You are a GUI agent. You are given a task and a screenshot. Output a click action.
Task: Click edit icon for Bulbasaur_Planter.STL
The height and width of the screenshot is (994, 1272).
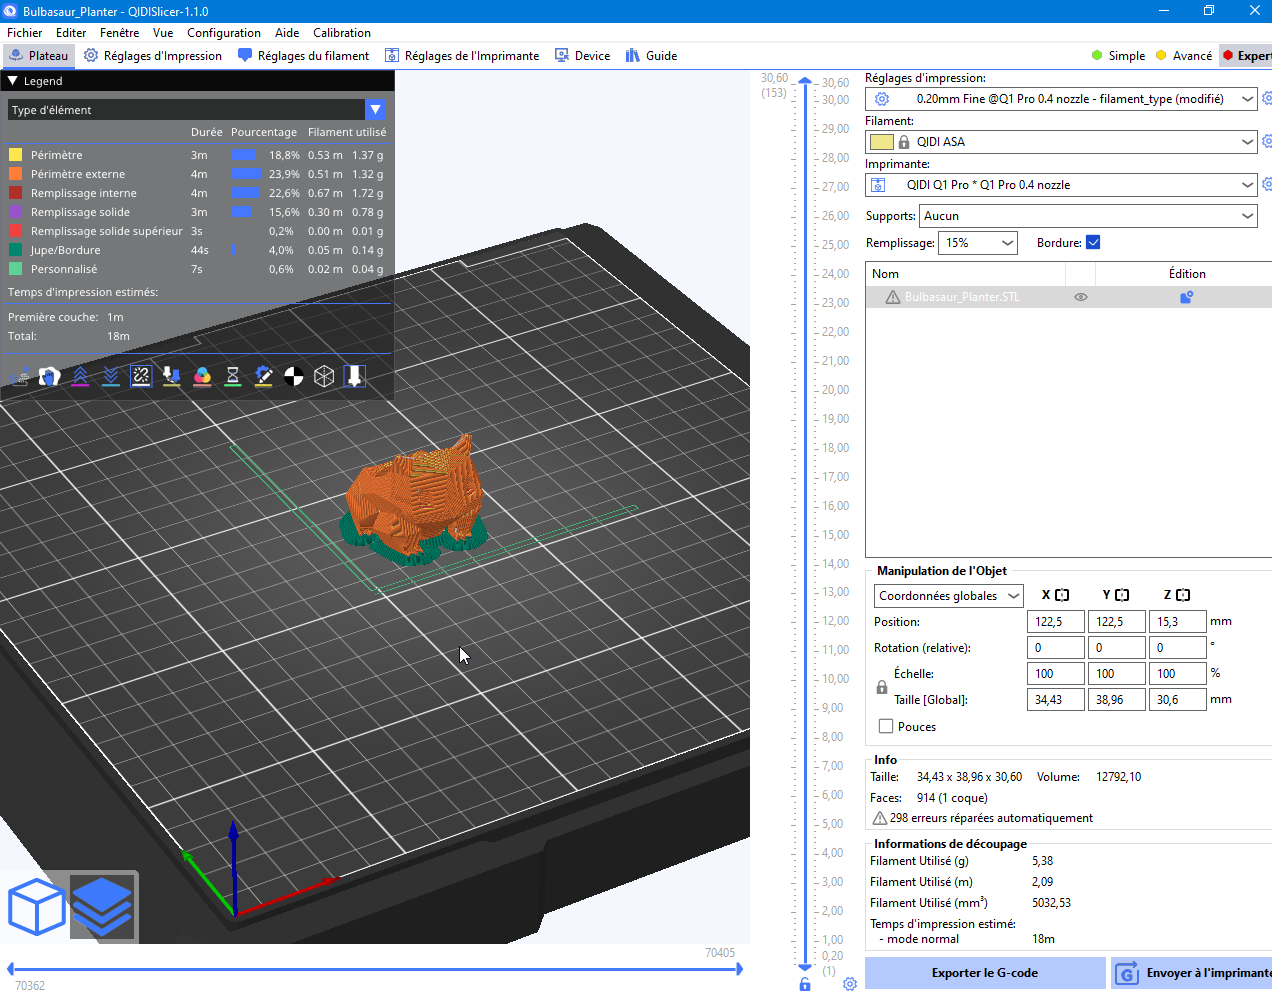(x=1186, y=297)
